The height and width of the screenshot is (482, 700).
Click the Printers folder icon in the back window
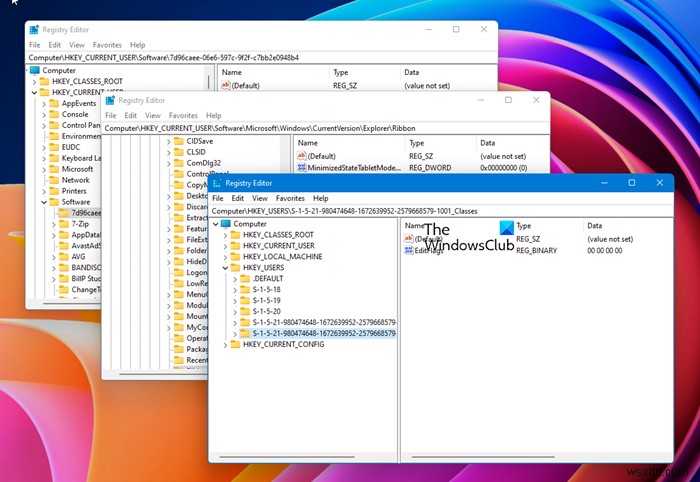pos(54,191)
